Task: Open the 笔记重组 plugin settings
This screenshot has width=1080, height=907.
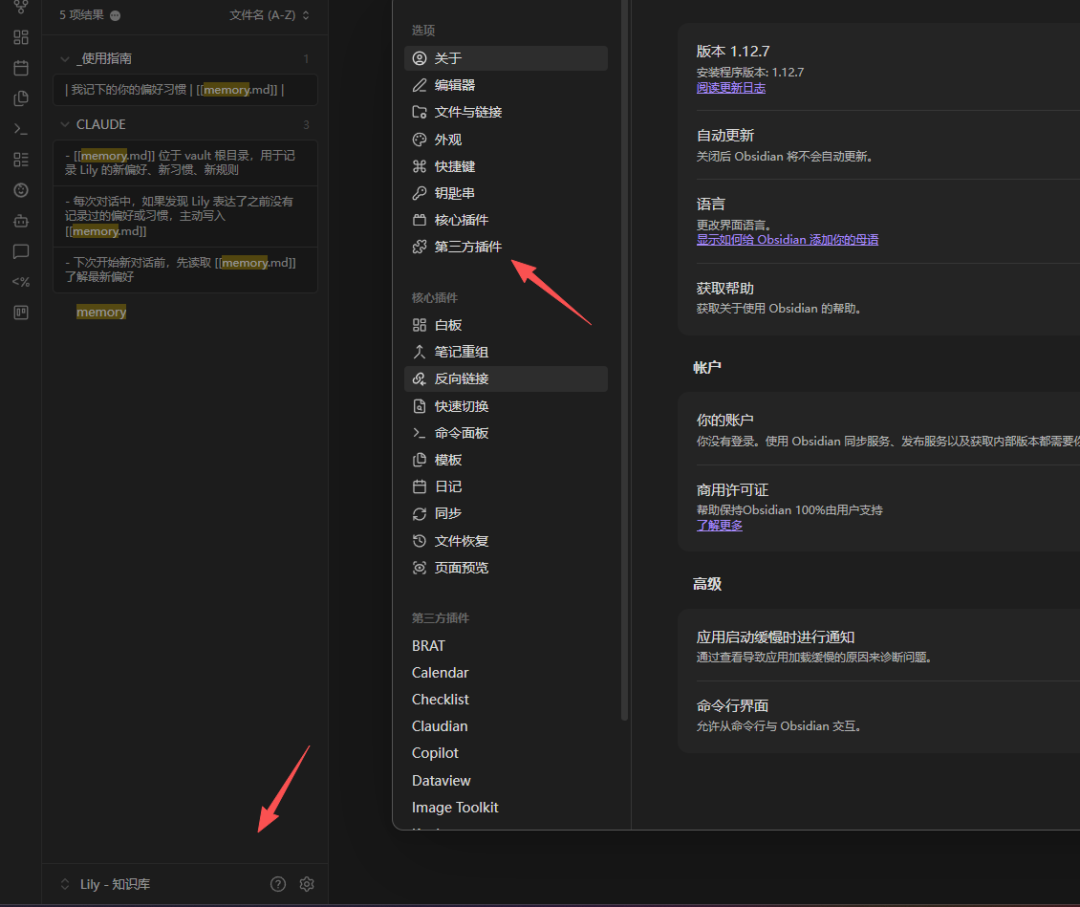Action: pos(506,352)
